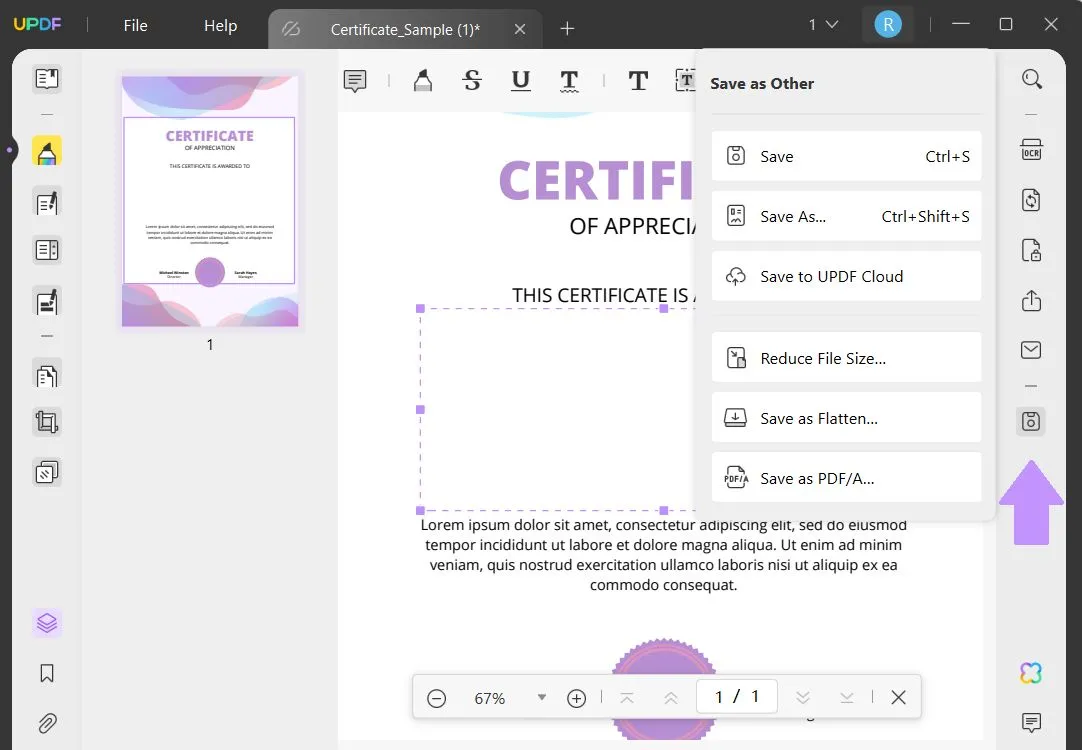Open the Share file icon
Image resolution: width=1082 pixels, height=750 pixels.
pyautogui.click(x=1032, y=300)
